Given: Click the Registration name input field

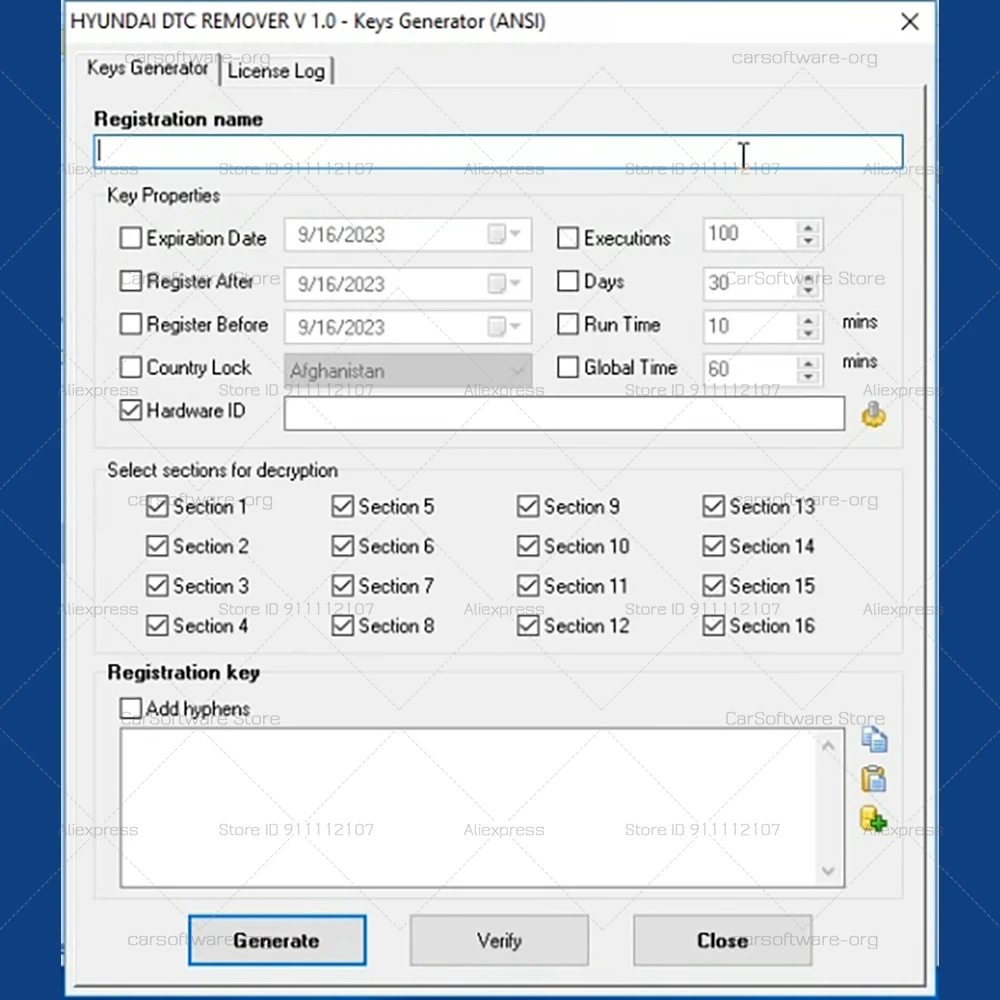Looking at the screenshot, I should [498, 151].
